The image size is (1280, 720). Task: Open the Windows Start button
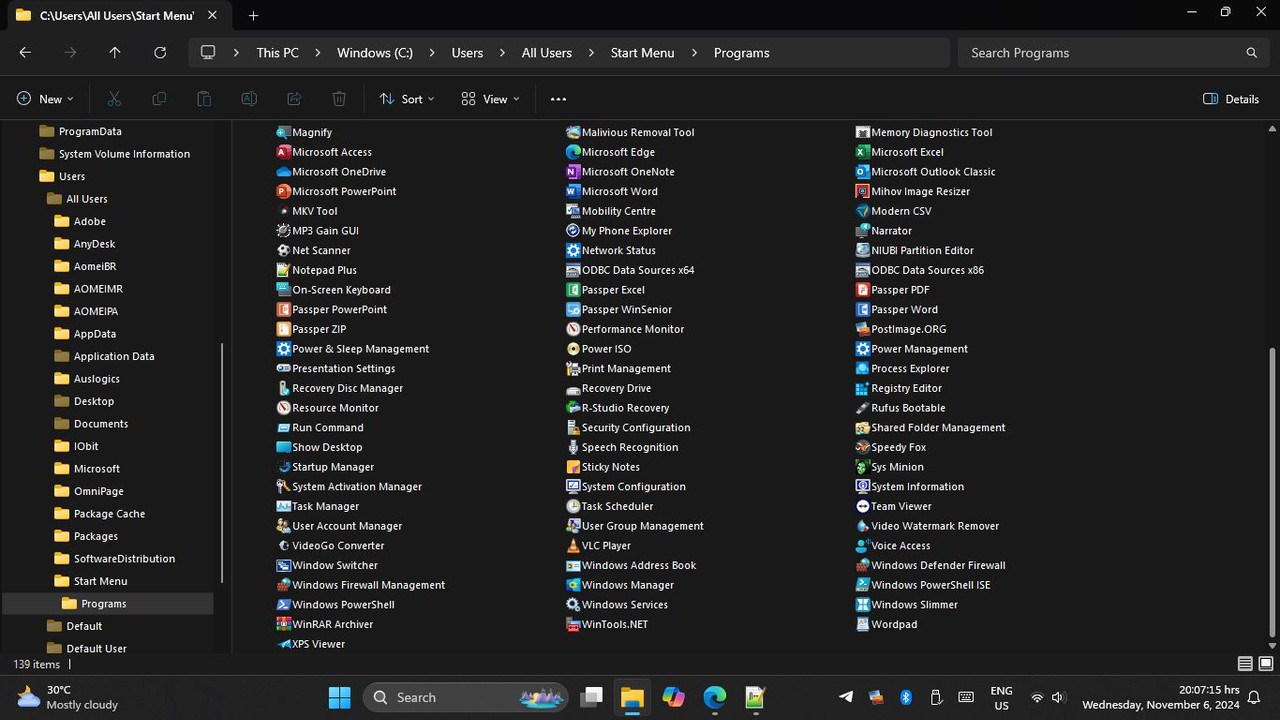[x=340, y=697]
